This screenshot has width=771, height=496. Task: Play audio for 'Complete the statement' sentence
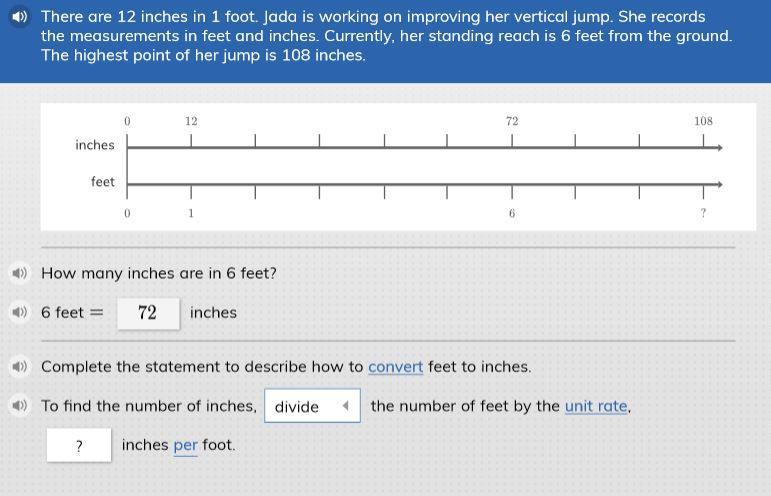pos(19,366)
